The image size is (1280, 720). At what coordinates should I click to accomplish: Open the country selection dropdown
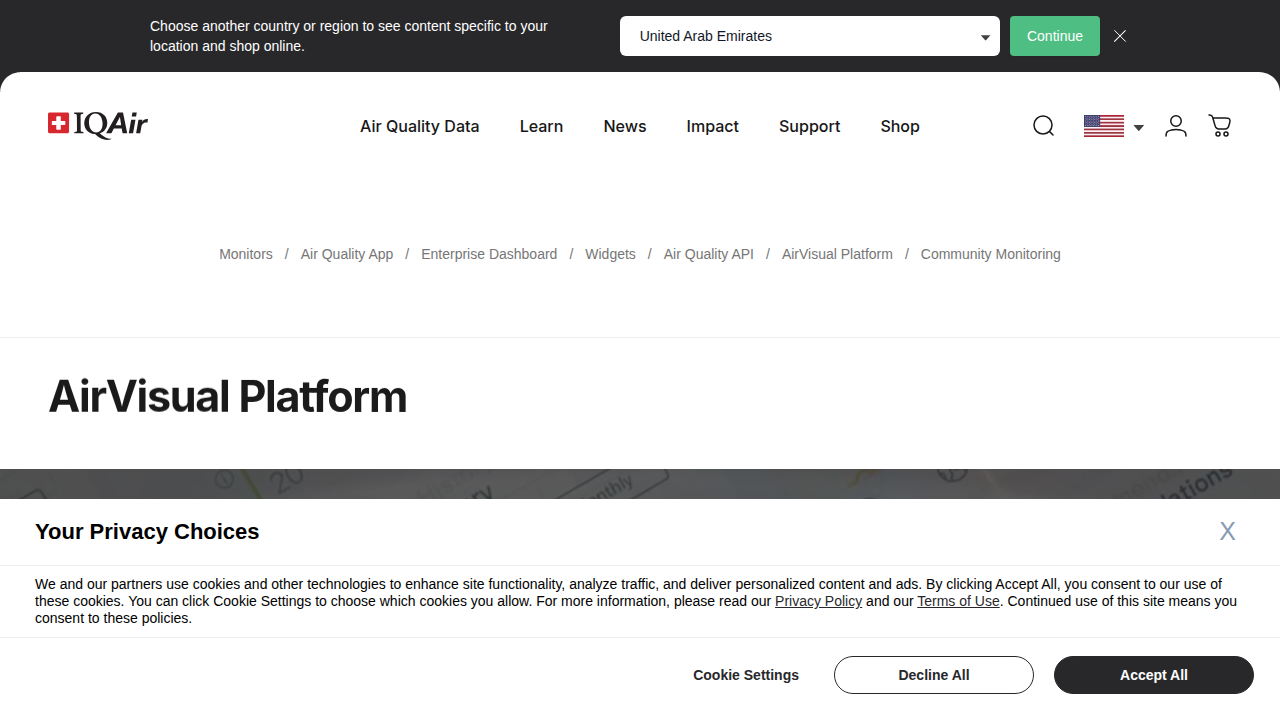coord(810,36)
